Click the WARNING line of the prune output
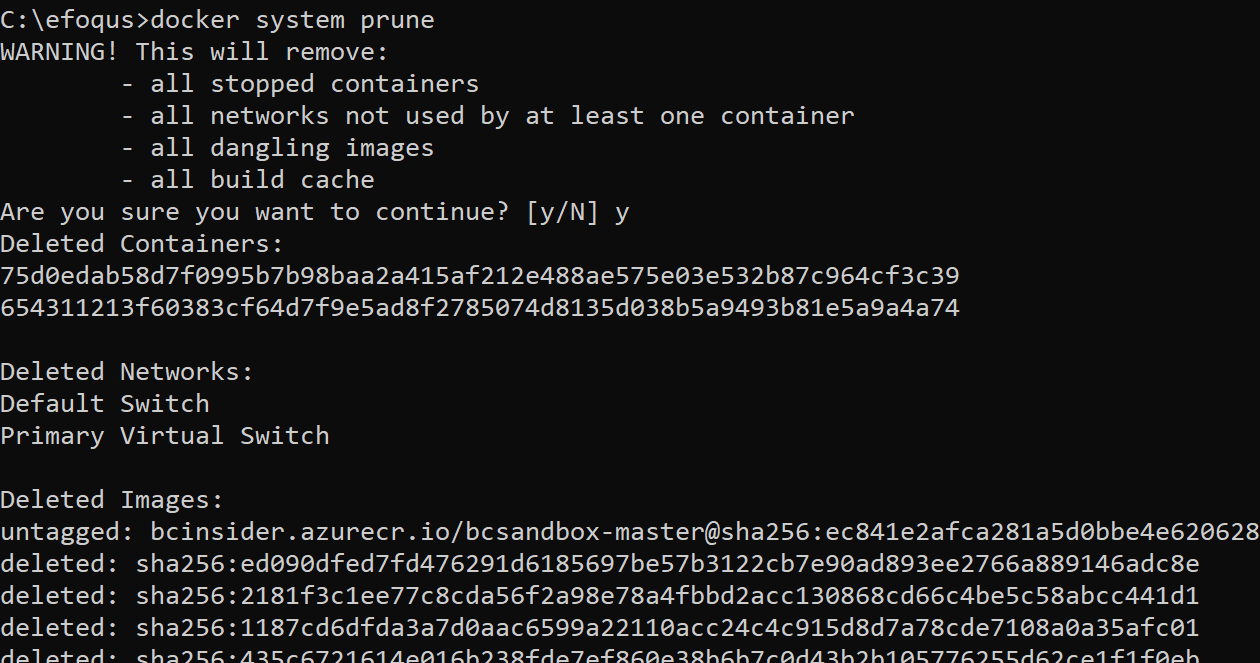 pyautogui.click(x=194, y=52)
